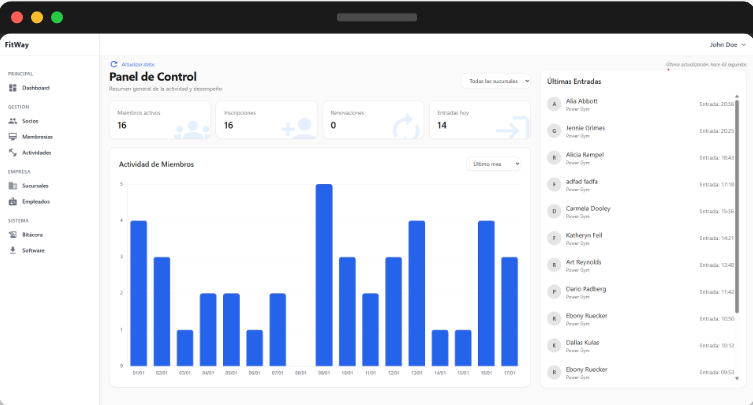Screen dimensions: 753x405
Task: Click the name Dallas Kulas in entries
Action: tap(583, 343)
